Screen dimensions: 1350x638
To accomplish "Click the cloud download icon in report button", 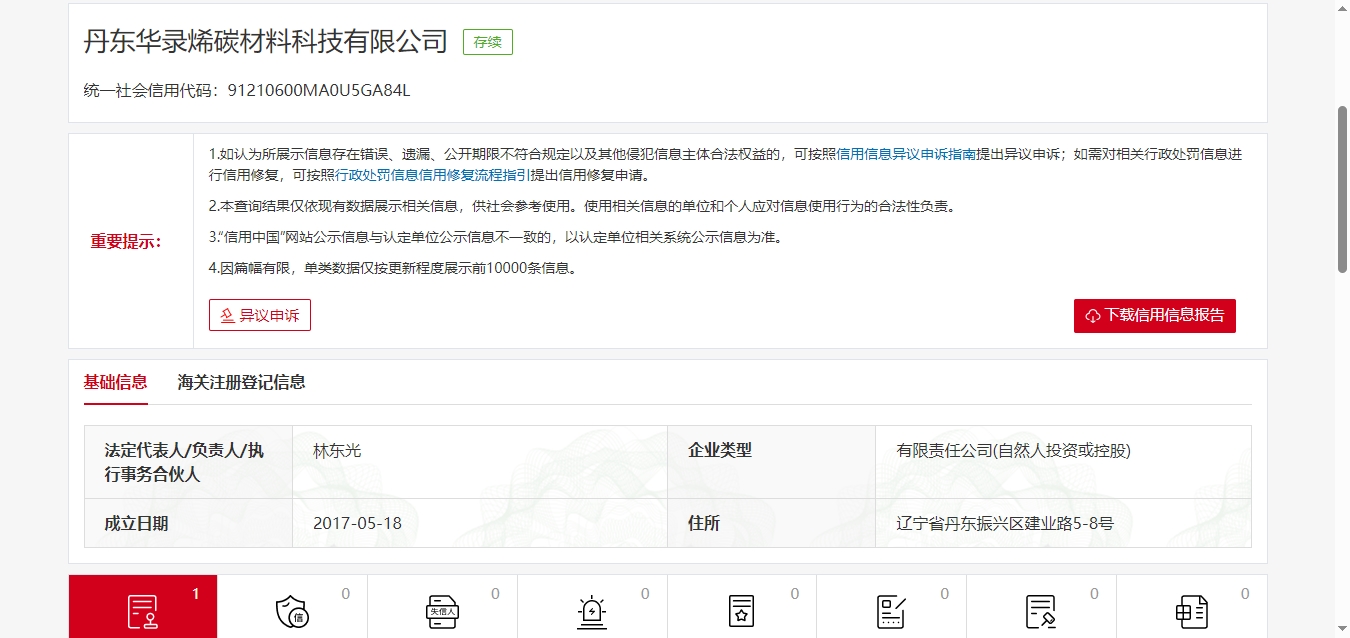I will [1093, 315].
